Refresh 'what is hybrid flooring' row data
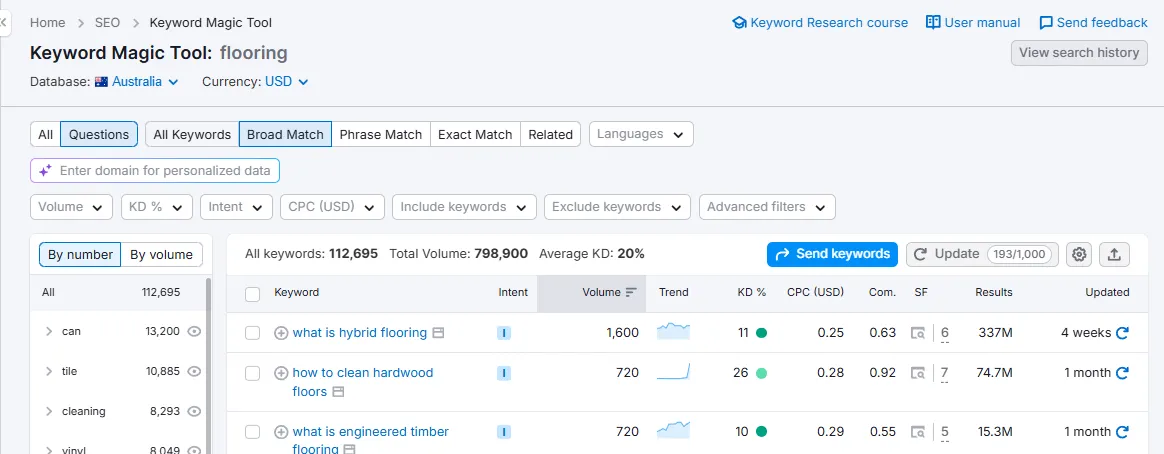The image size is (1164, 454). [x=1122, y=333]
